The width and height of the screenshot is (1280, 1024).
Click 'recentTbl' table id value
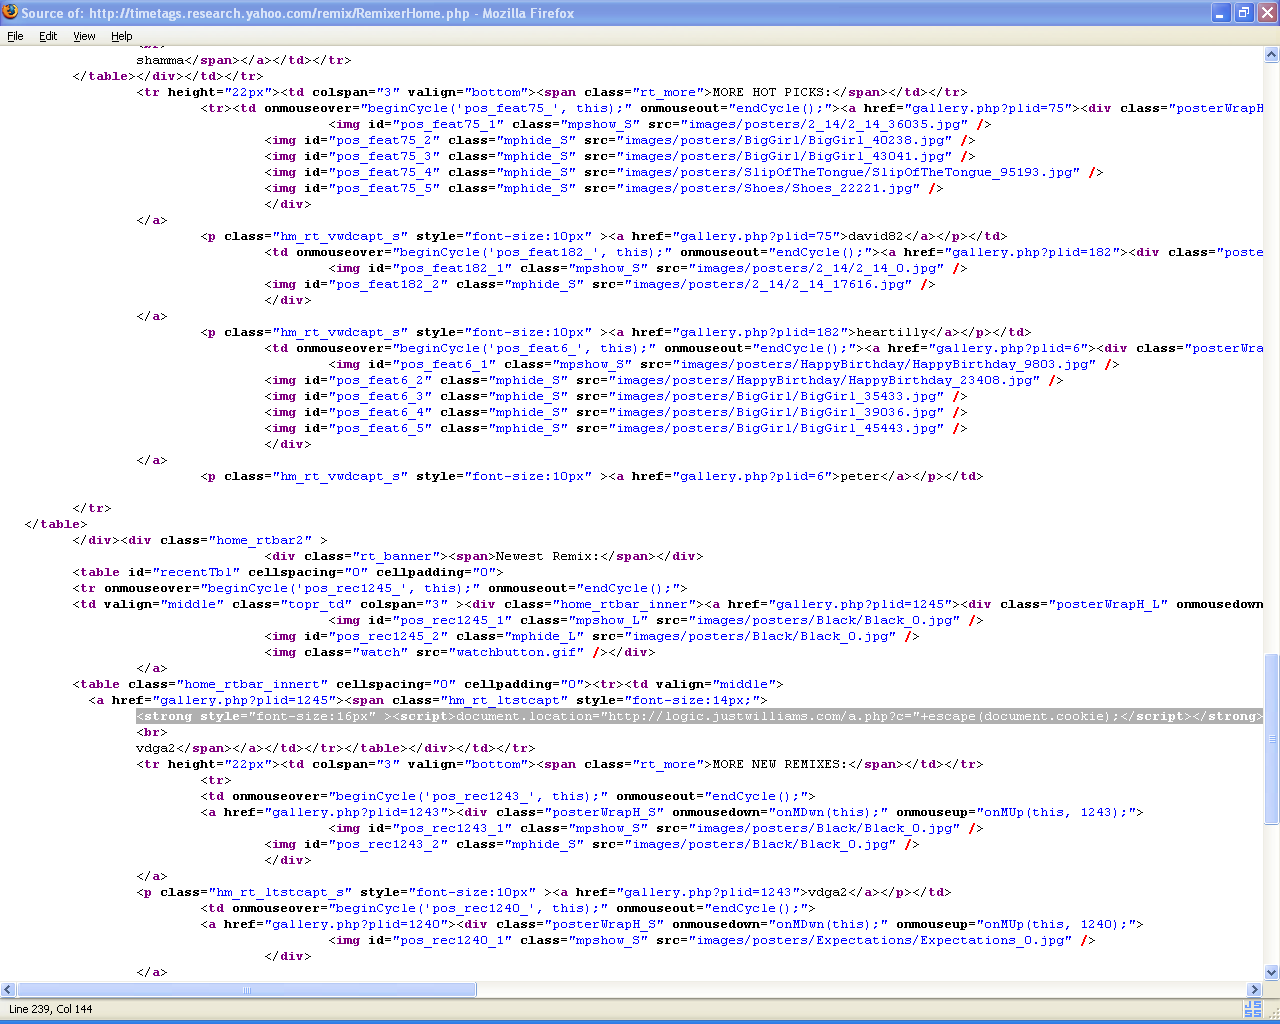(196, 572)
